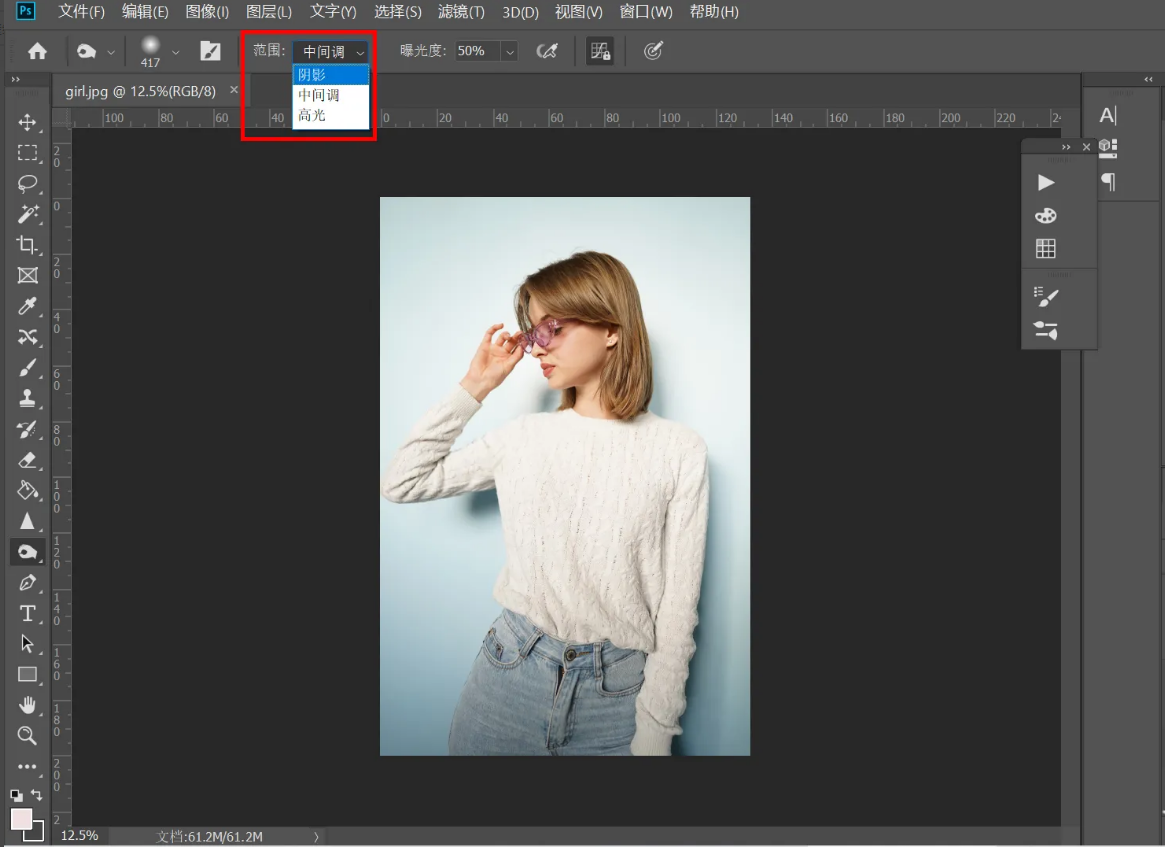Viewport: 1165px width, 847px height.
Task: Select the Zoom magnifier tool
Action: tap(27, 736)
